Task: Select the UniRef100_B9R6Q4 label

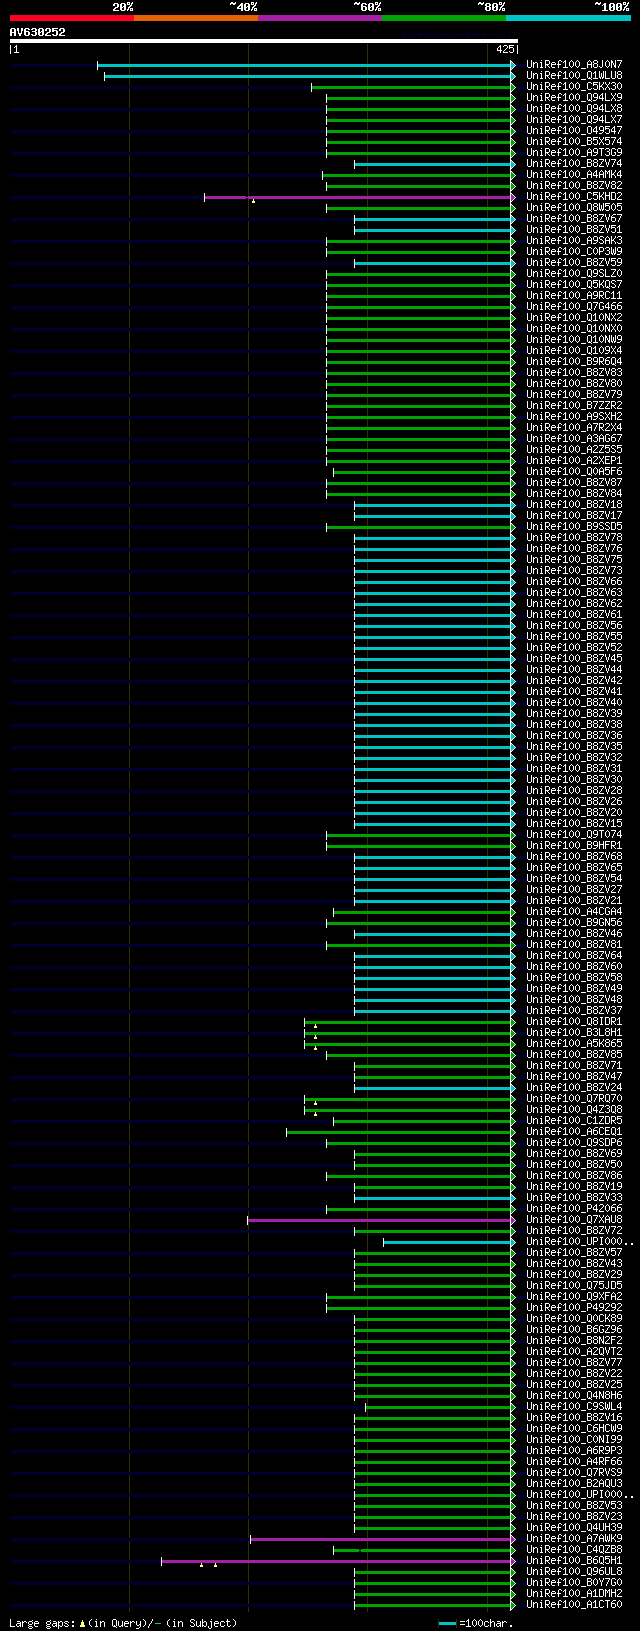Action: 574,362
